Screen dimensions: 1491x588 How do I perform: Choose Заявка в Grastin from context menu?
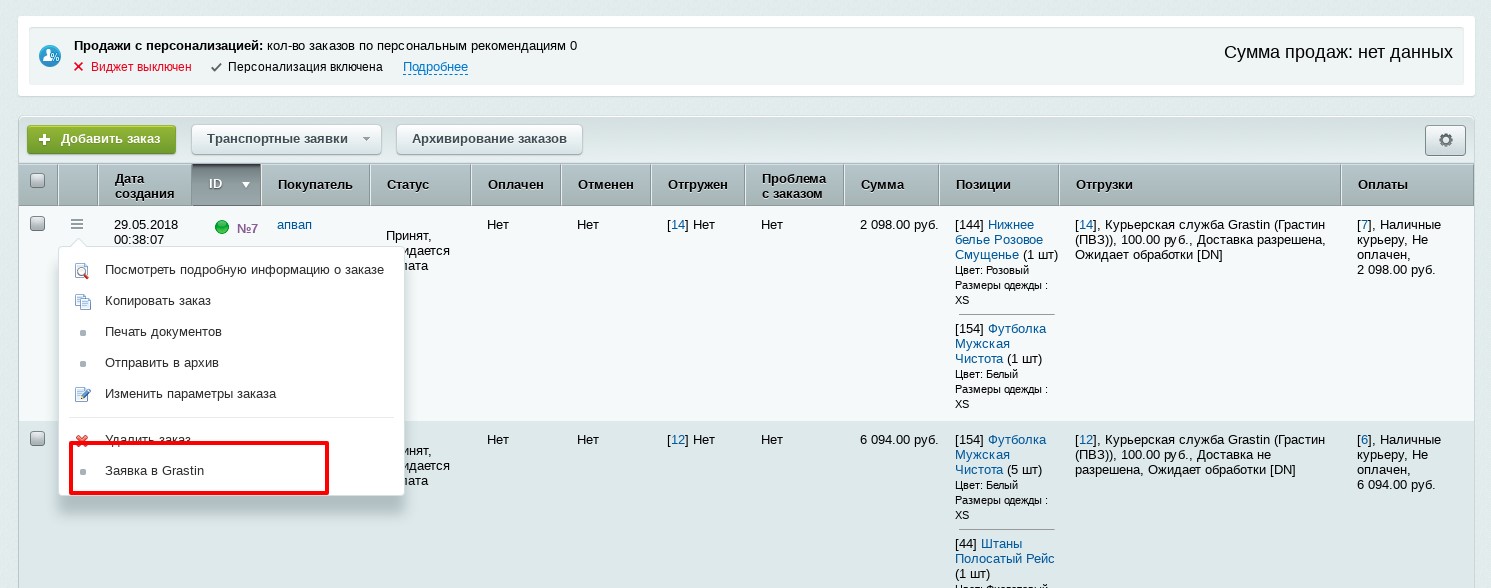(154, 471)
